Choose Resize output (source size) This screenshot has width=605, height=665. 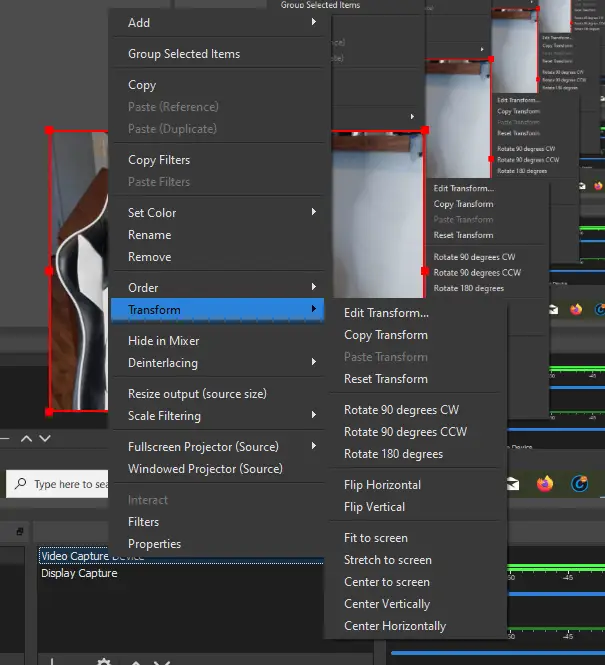tap(217, 394)
